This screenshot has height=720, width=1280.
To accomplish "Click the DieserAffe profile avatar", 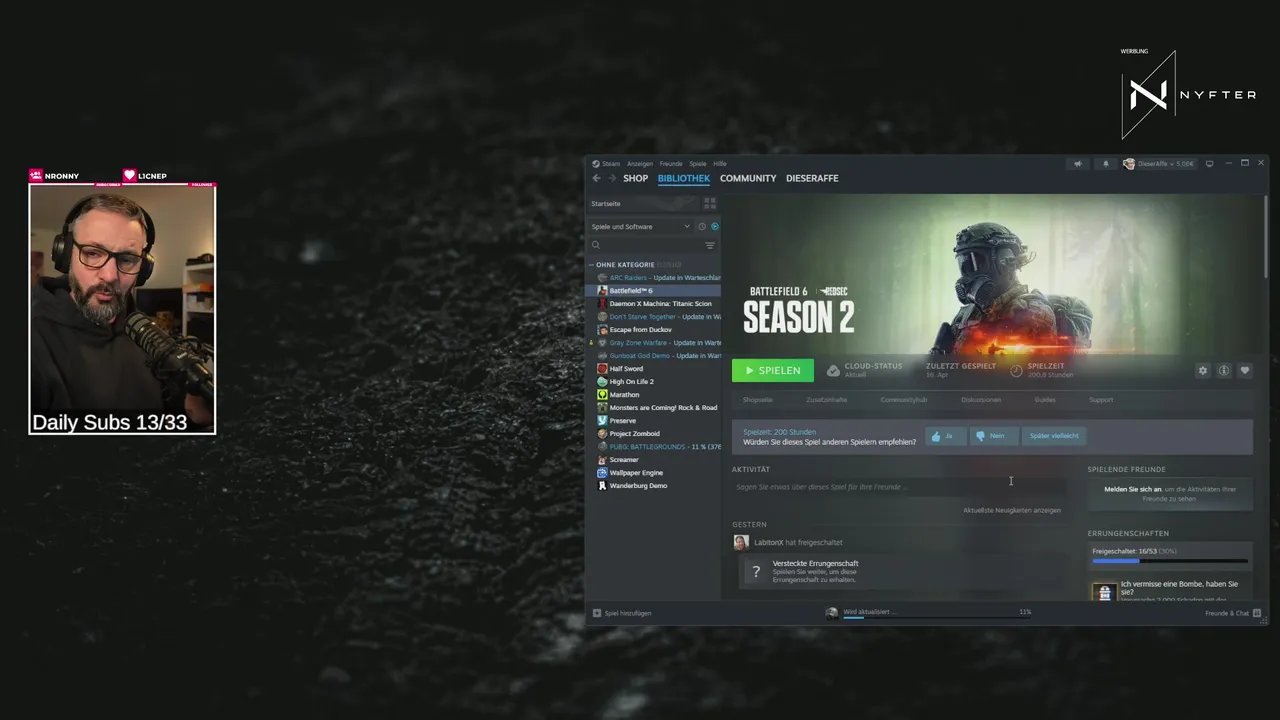I will coord(1129,163).
